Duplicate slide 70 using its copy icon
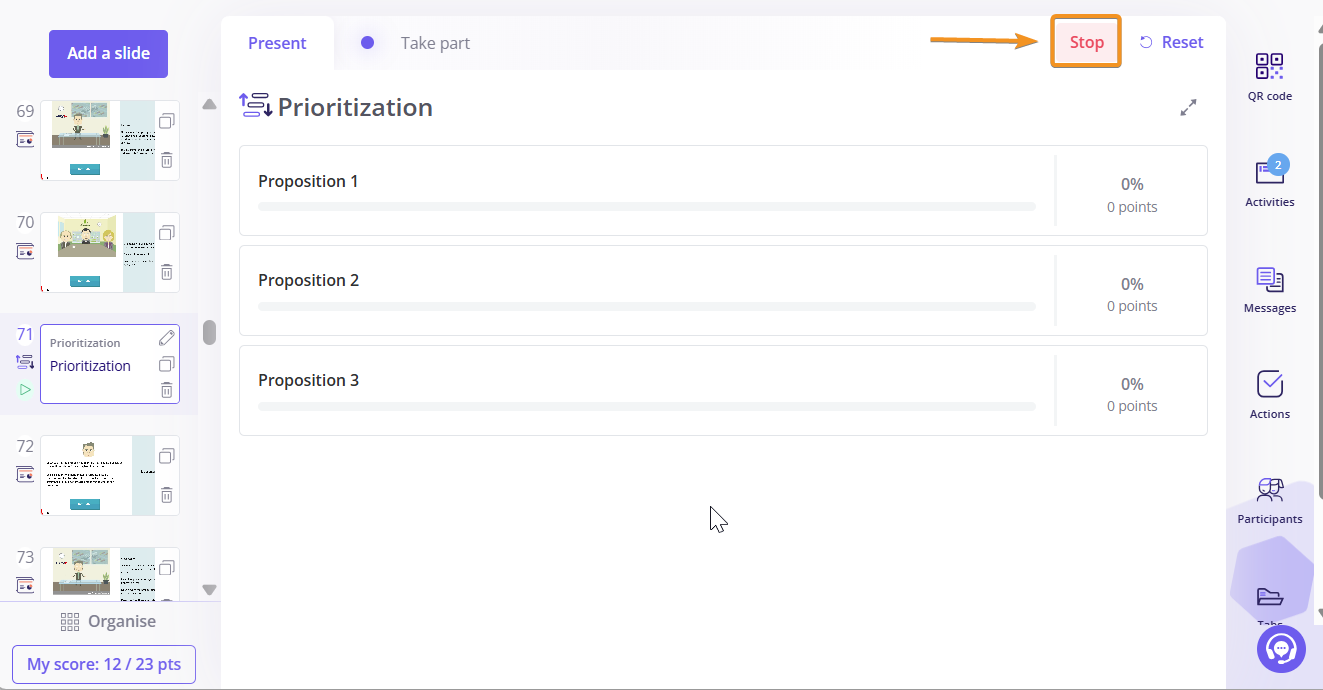Screen dimensions: 1323x690 (167, 233)
